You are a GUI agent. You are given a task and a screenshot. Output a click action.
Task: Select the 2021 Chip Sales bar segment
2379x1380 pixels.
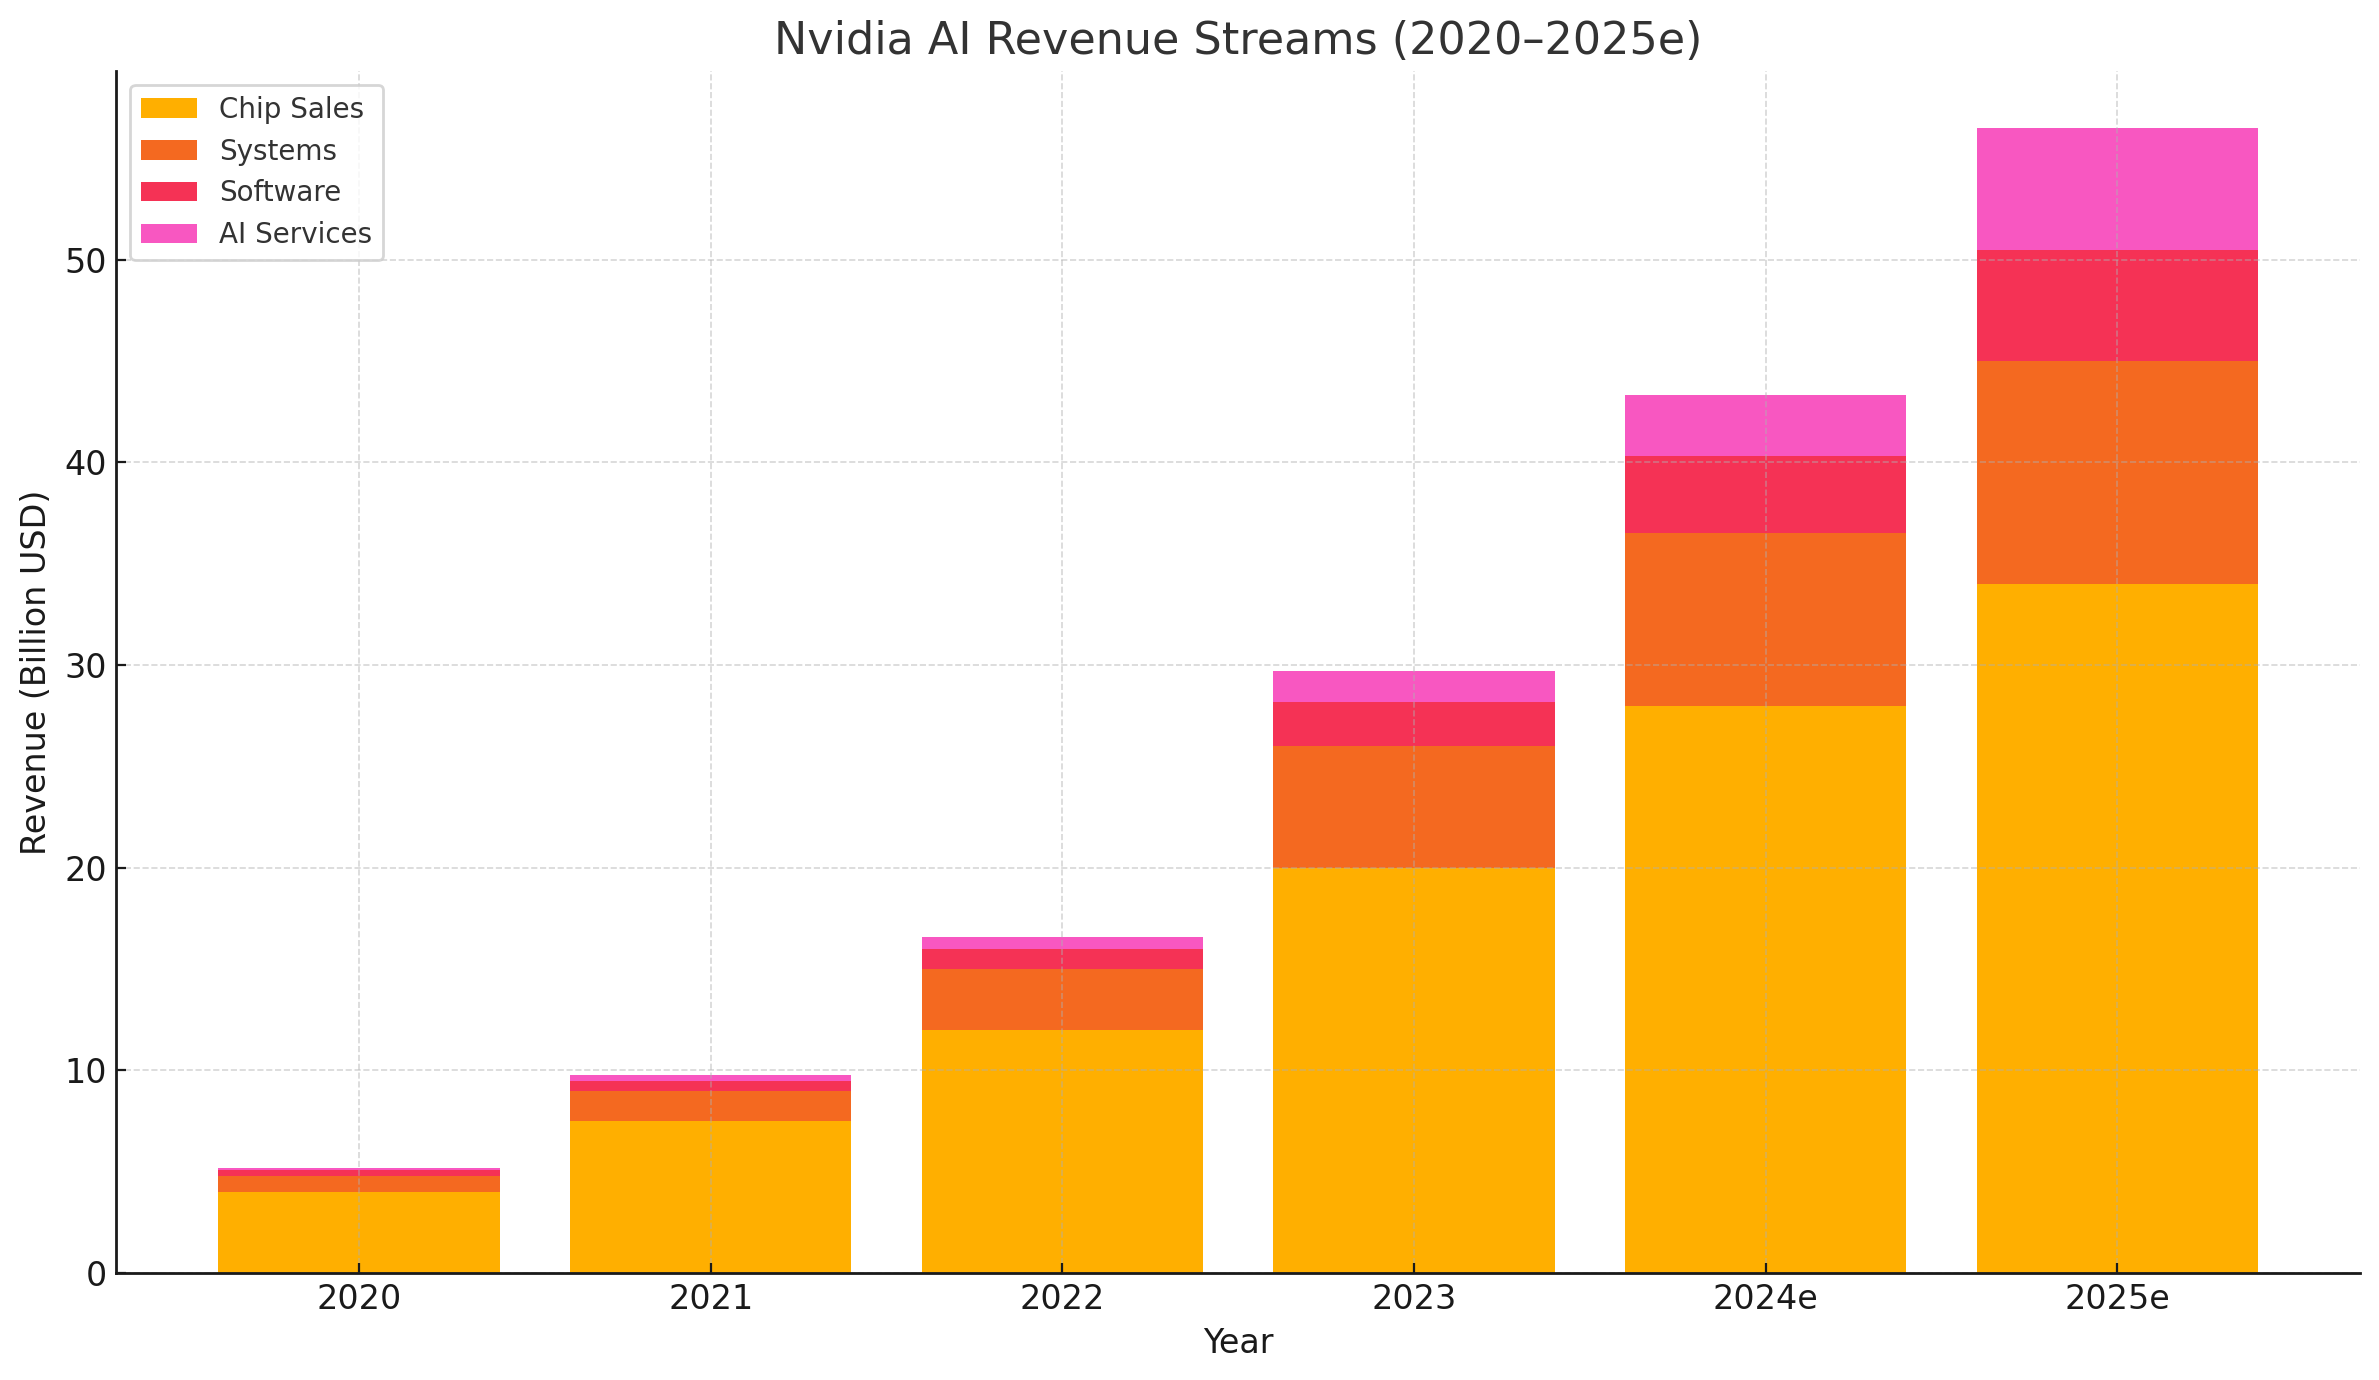tap(711, 1197)
